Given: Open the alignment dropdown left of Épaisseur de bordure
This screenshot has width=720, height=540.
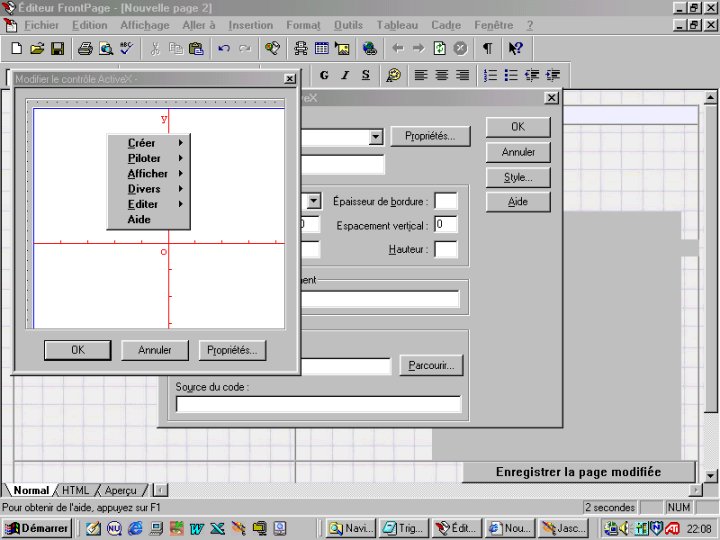Looking at the screenshot, I should [x=313, y=201].
